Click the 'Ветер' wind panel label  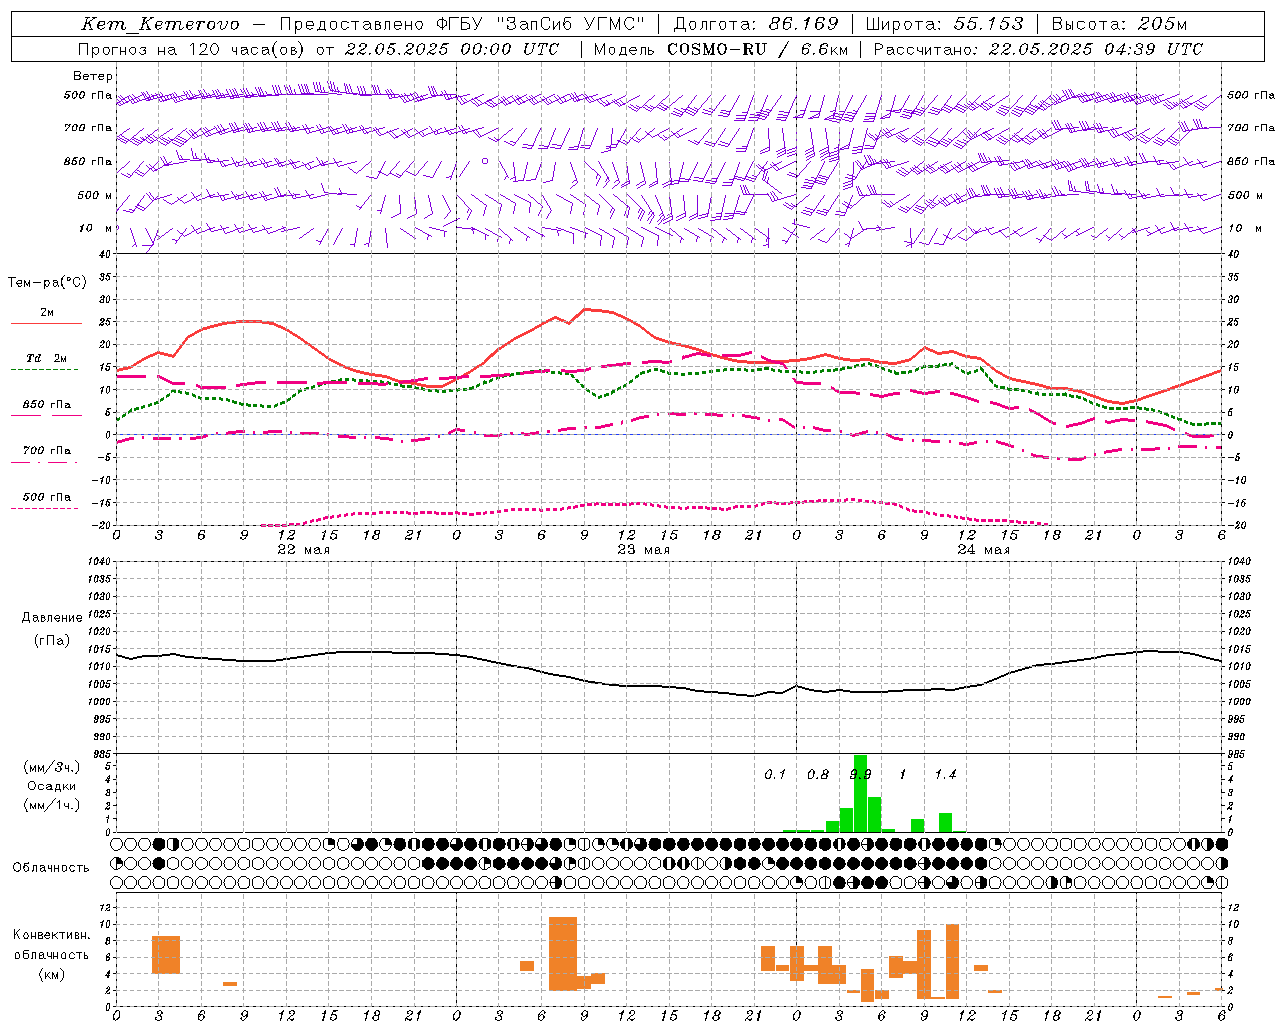[93, 76]
